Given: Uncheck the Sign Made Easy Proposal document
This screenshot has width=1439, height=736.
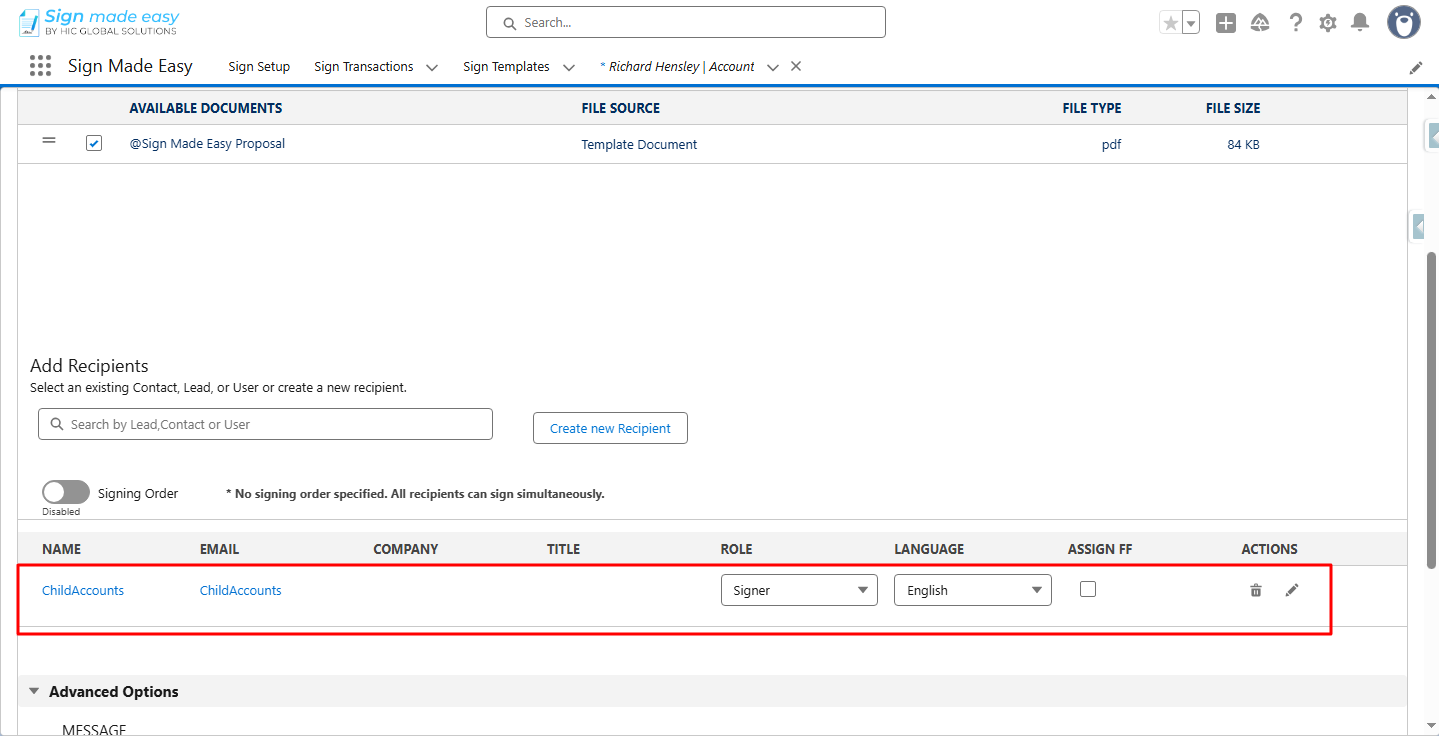Looking at the screenshot, I should click(x=93, y=143).
